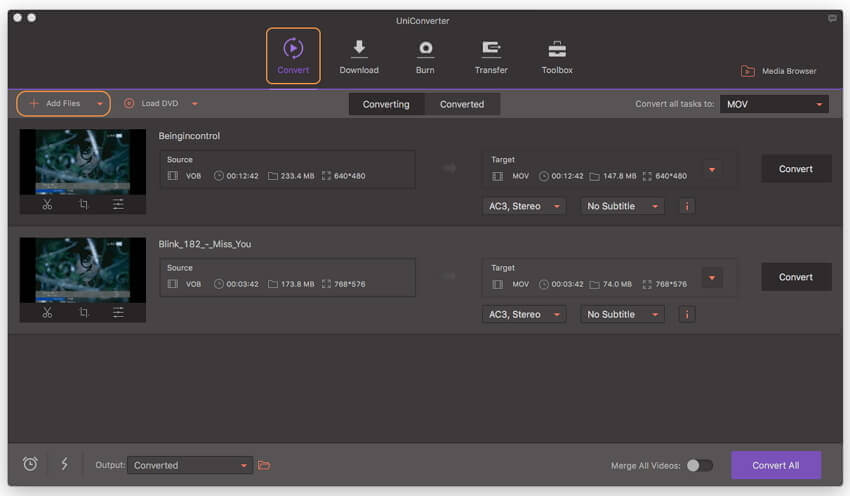Switch to the Converting tab
850x496 pixels.
[386, 104]
